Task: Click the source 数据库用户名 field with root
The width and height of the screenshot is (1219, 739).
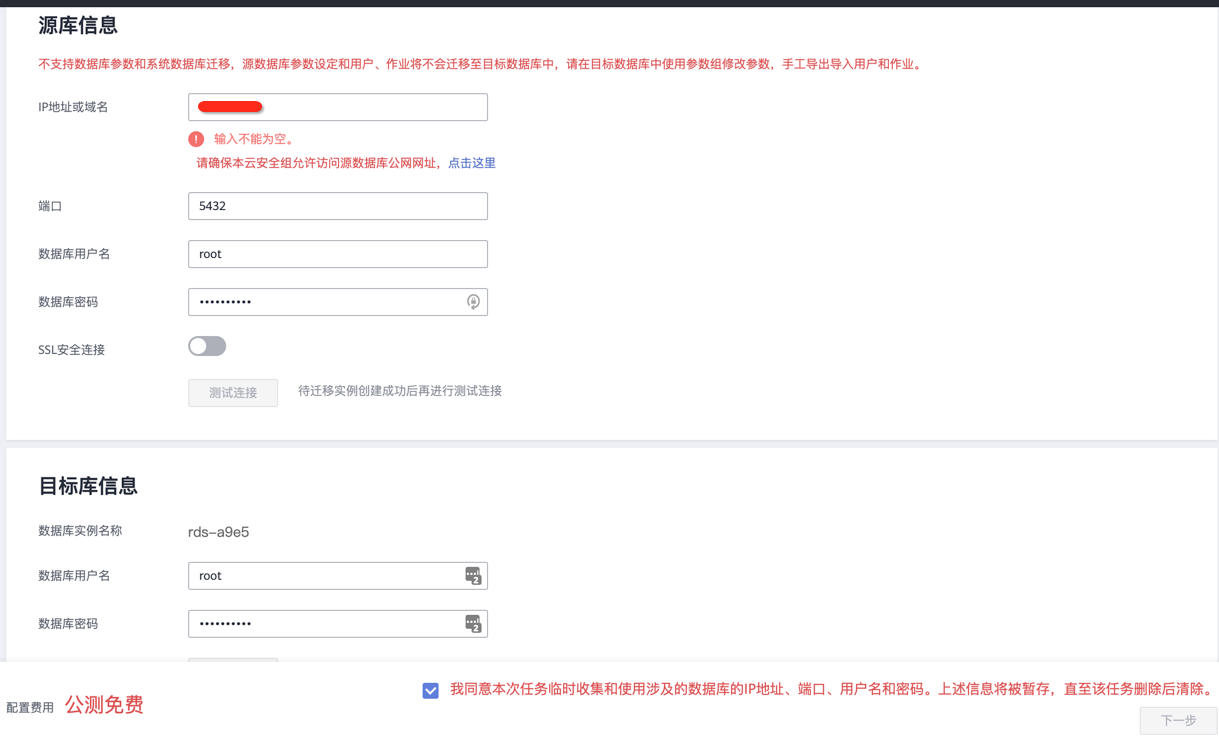Action: 338,254
